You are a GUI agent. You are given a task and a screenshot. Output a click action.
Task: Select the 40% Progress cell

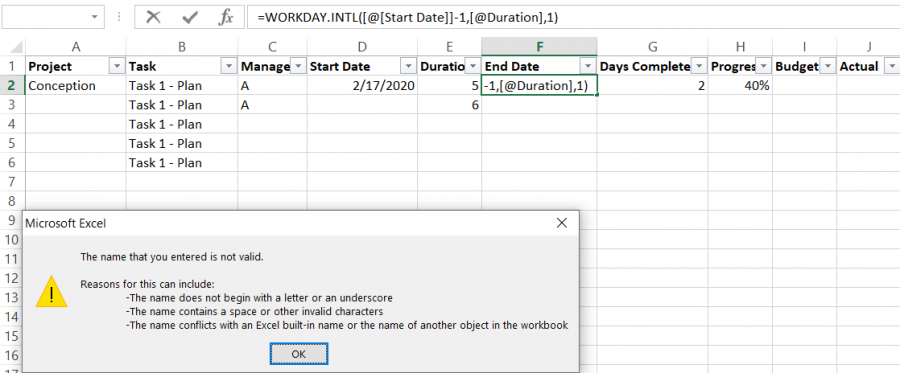[x=740, y=86]
